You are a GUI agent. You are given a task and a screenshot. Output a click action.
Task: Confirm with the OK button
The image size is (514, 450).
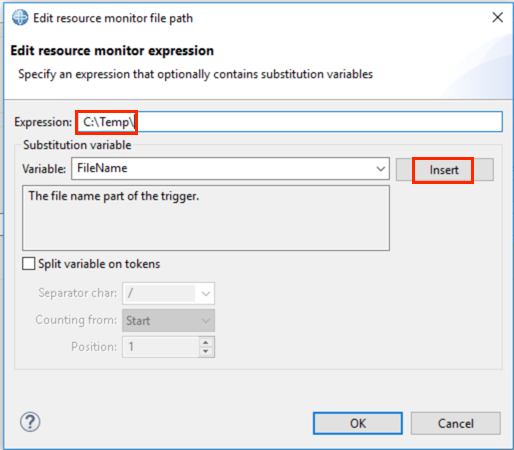[358, 423]
